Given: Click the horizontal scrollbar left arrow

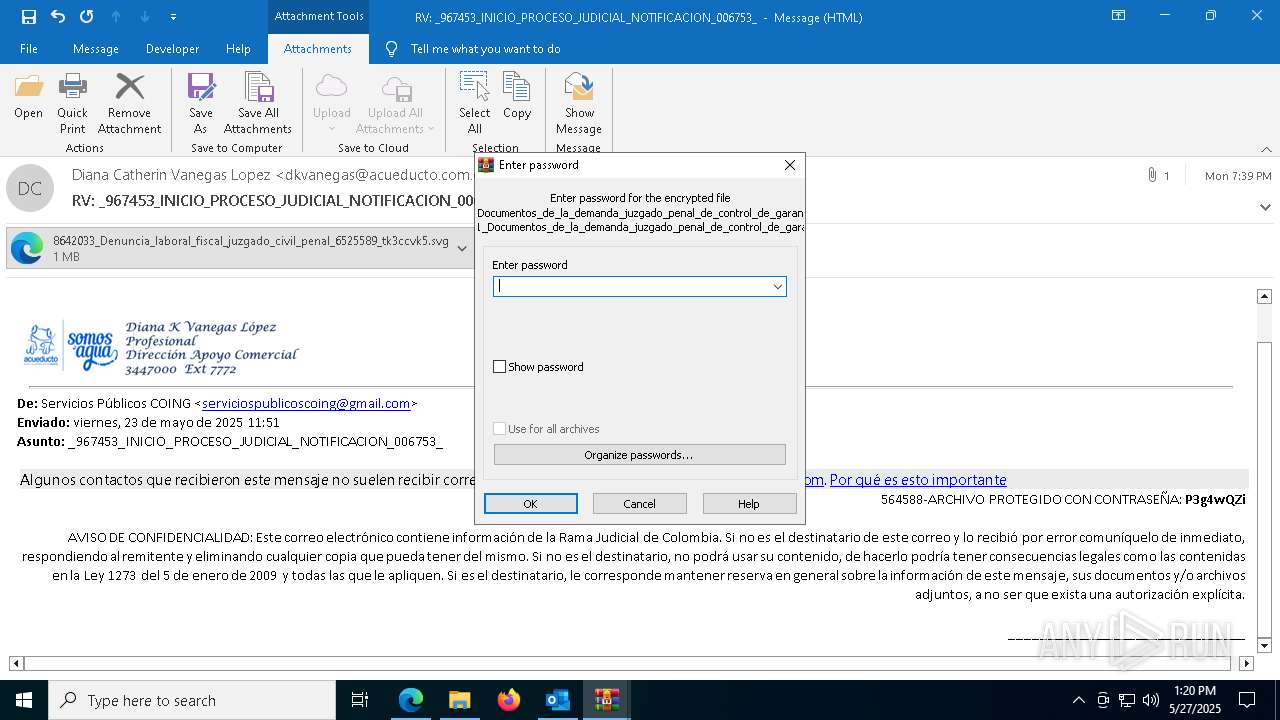Looking at the screenshot, I should click(16, 663).
